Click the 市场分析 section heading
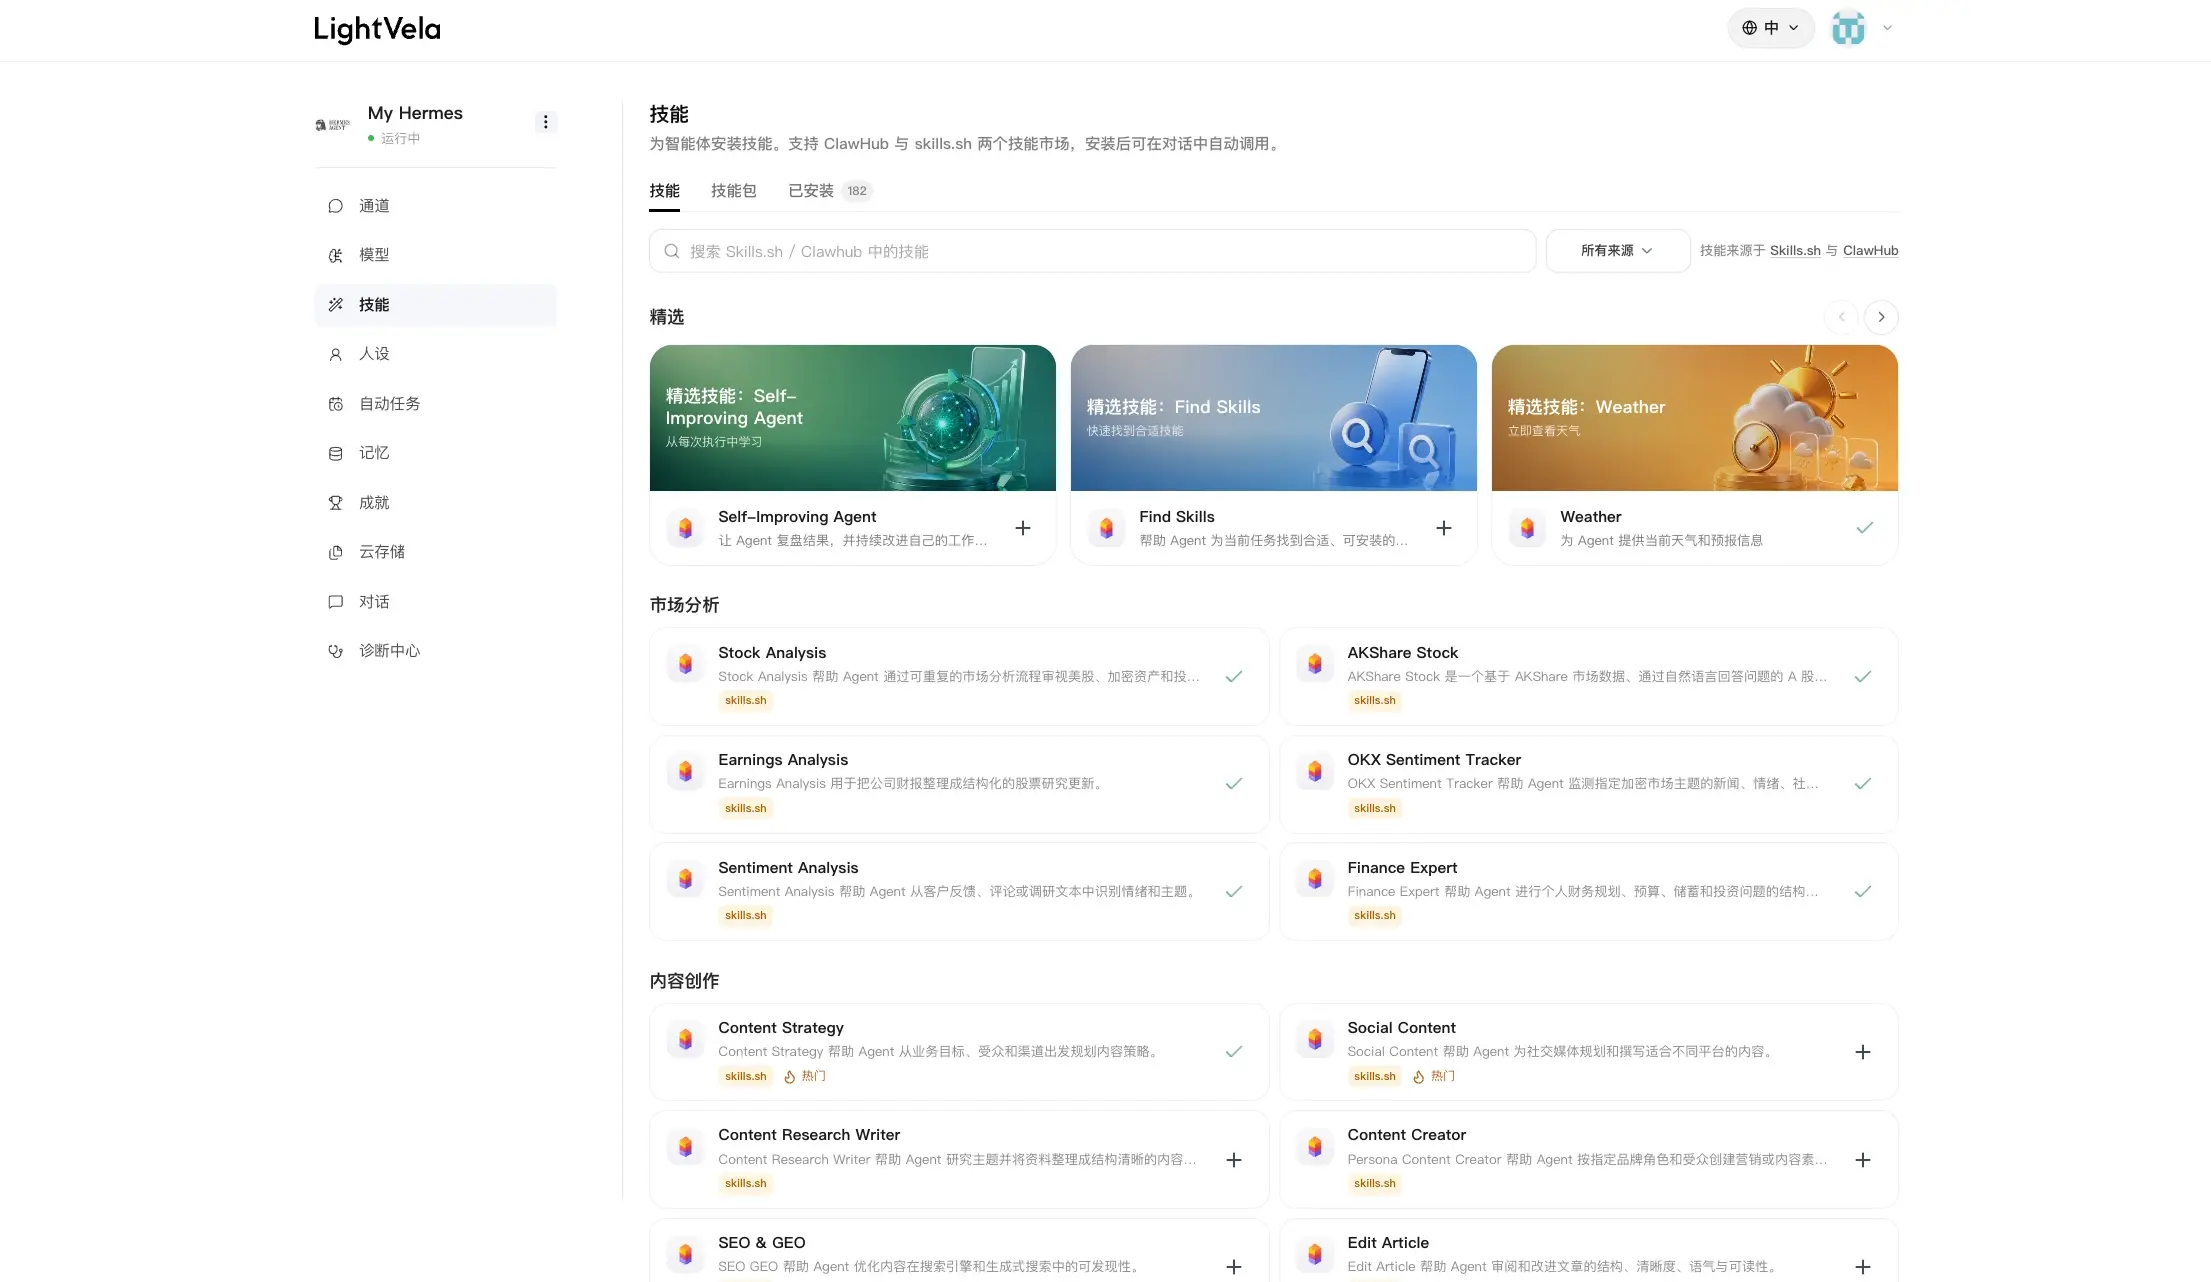Viewport: 2211px width, 1282px height. [684, 605]
